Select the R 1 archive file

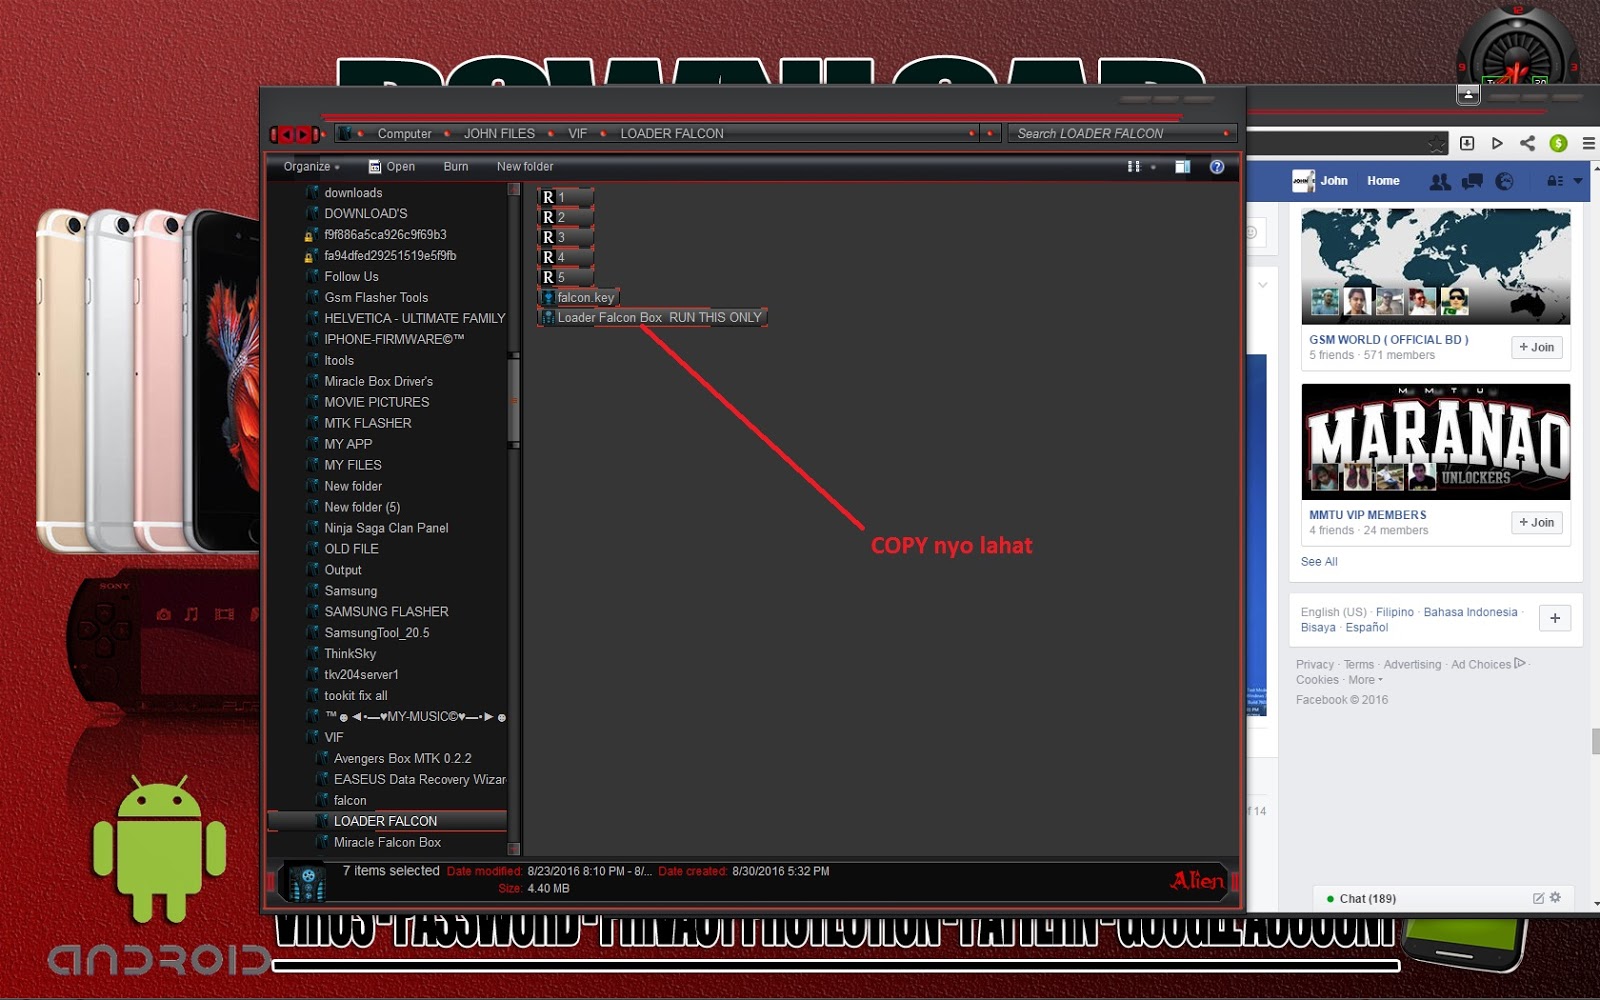566,197
